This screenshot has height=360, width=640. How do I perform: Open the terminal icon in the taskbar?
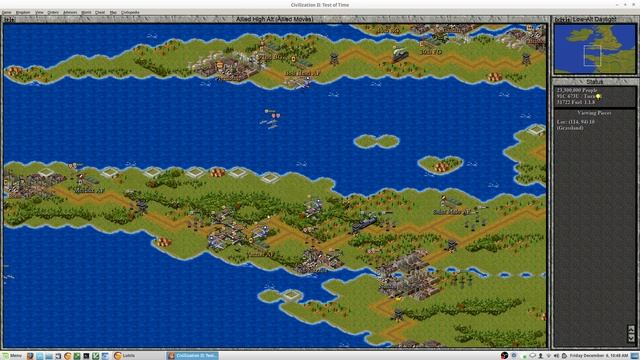tap(86, 356)
